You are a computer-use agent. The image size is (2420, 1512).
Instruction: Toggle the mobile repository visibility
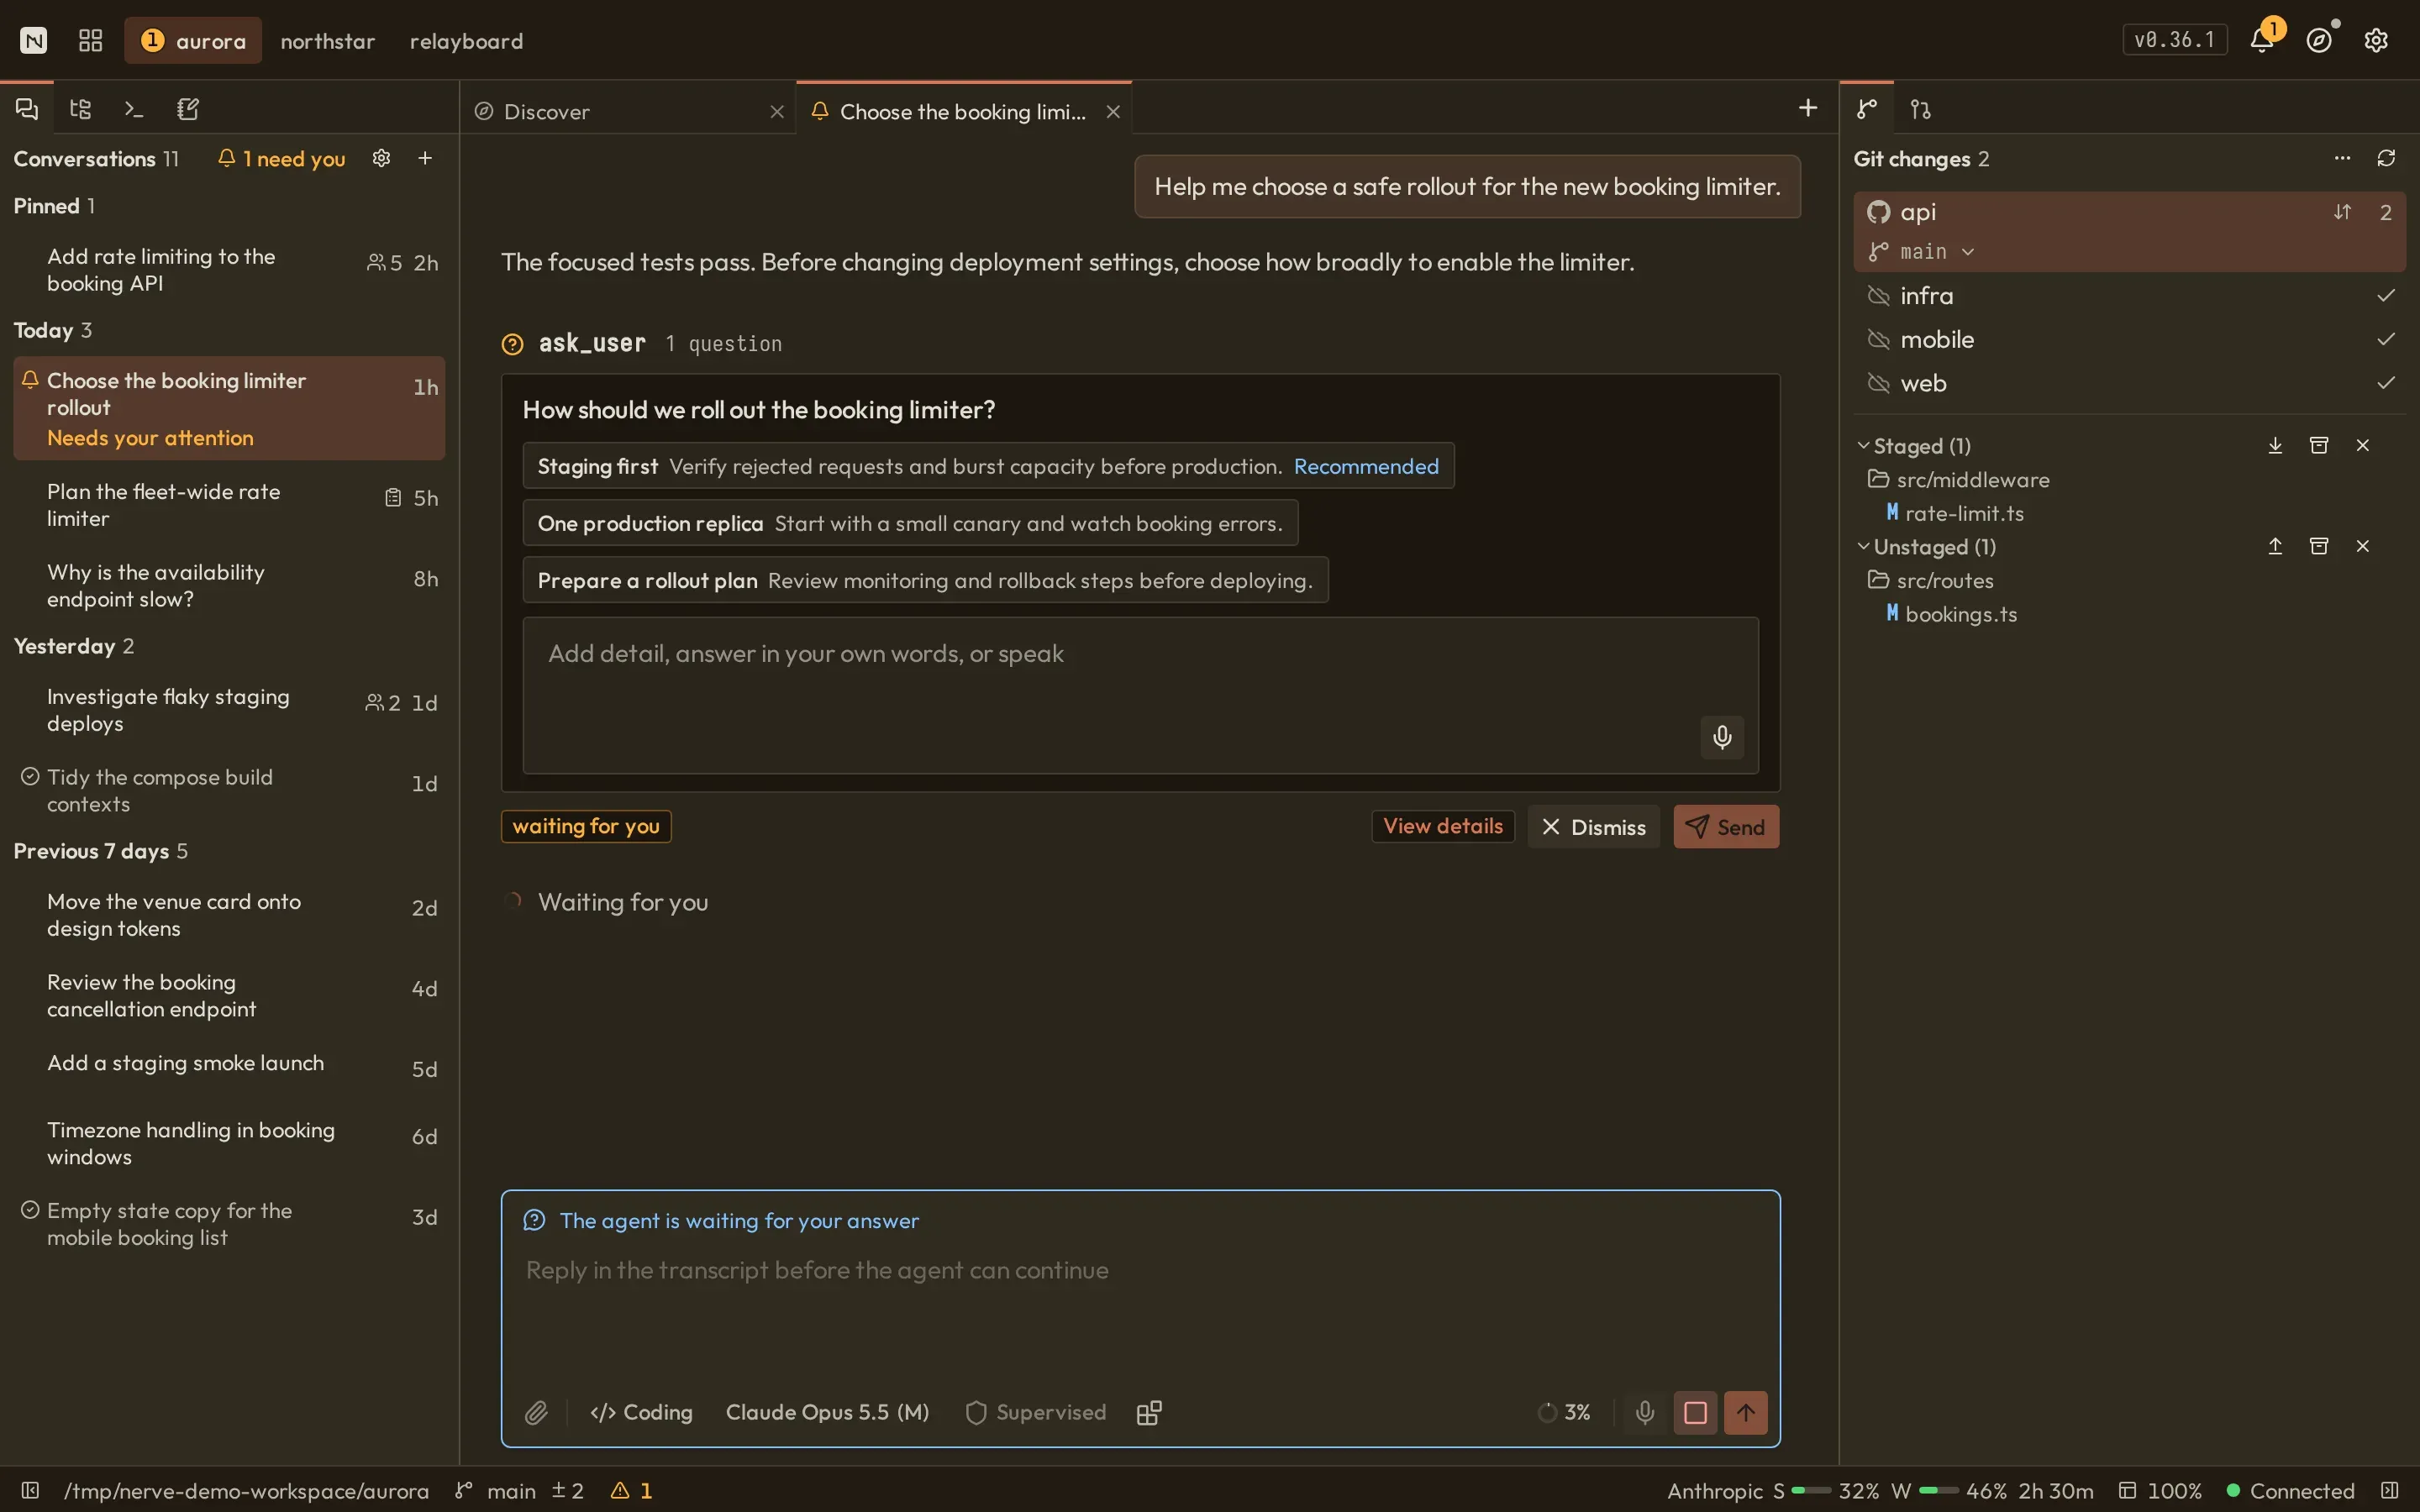(x=1878, y=340)
